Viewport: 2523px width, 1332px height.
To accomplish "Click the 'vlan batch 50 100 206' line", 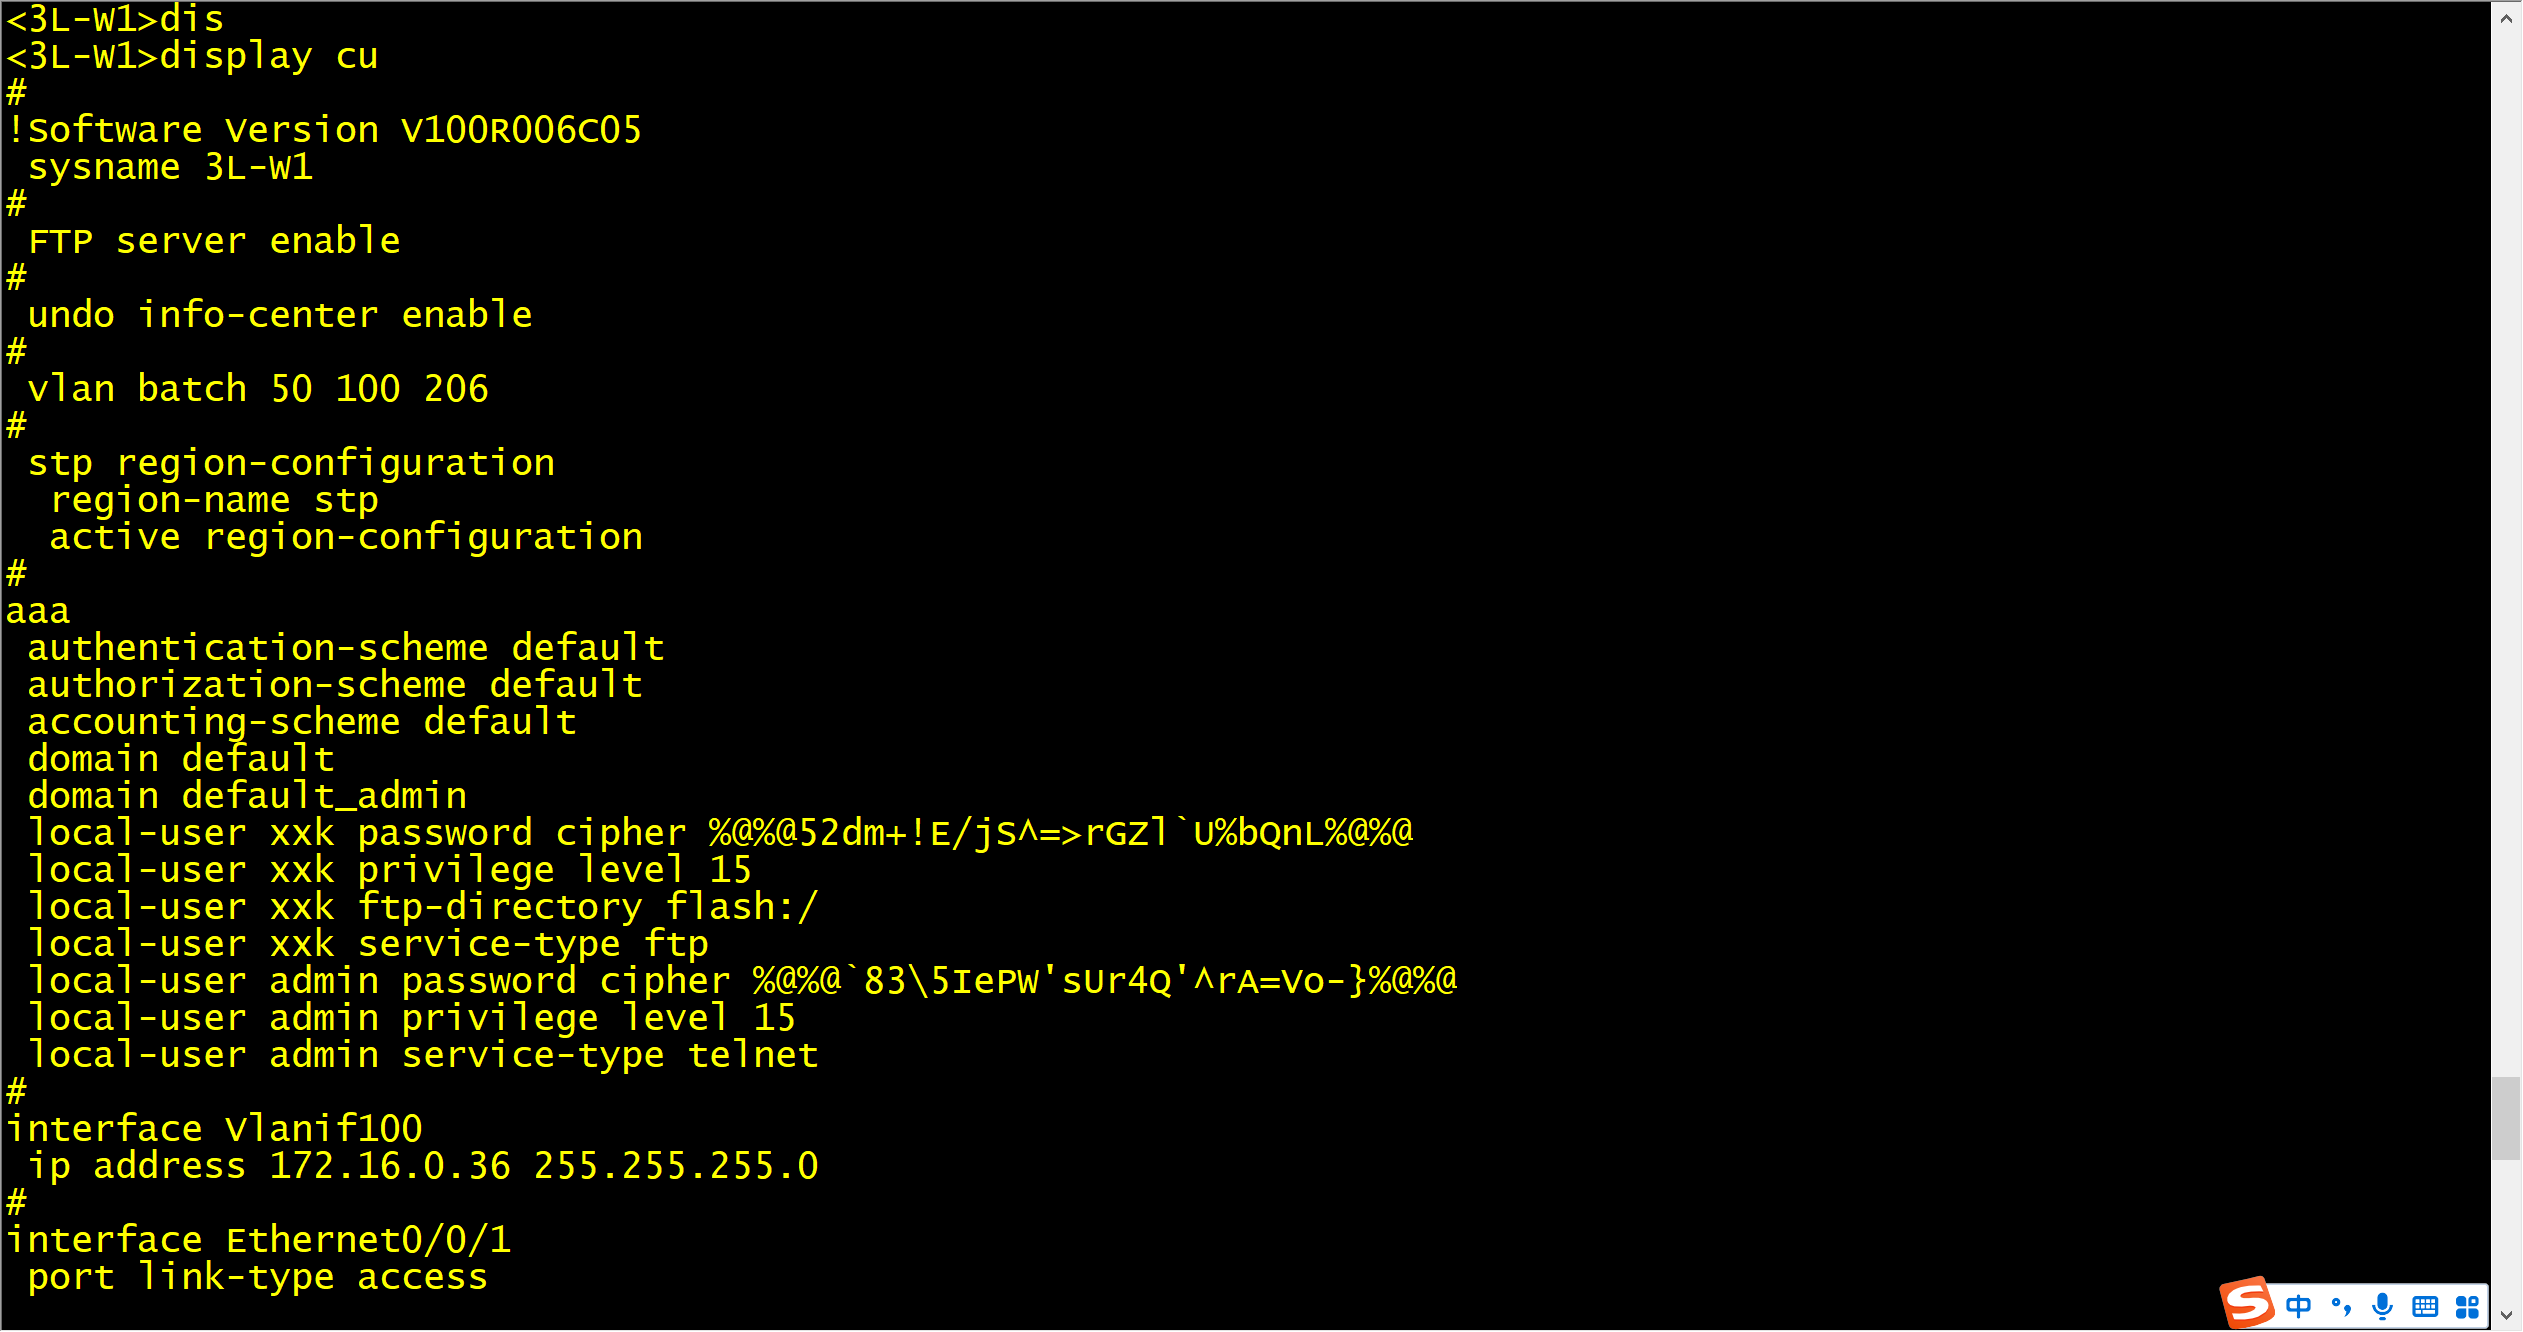I will pyautogui.click(x=258, y=389).
